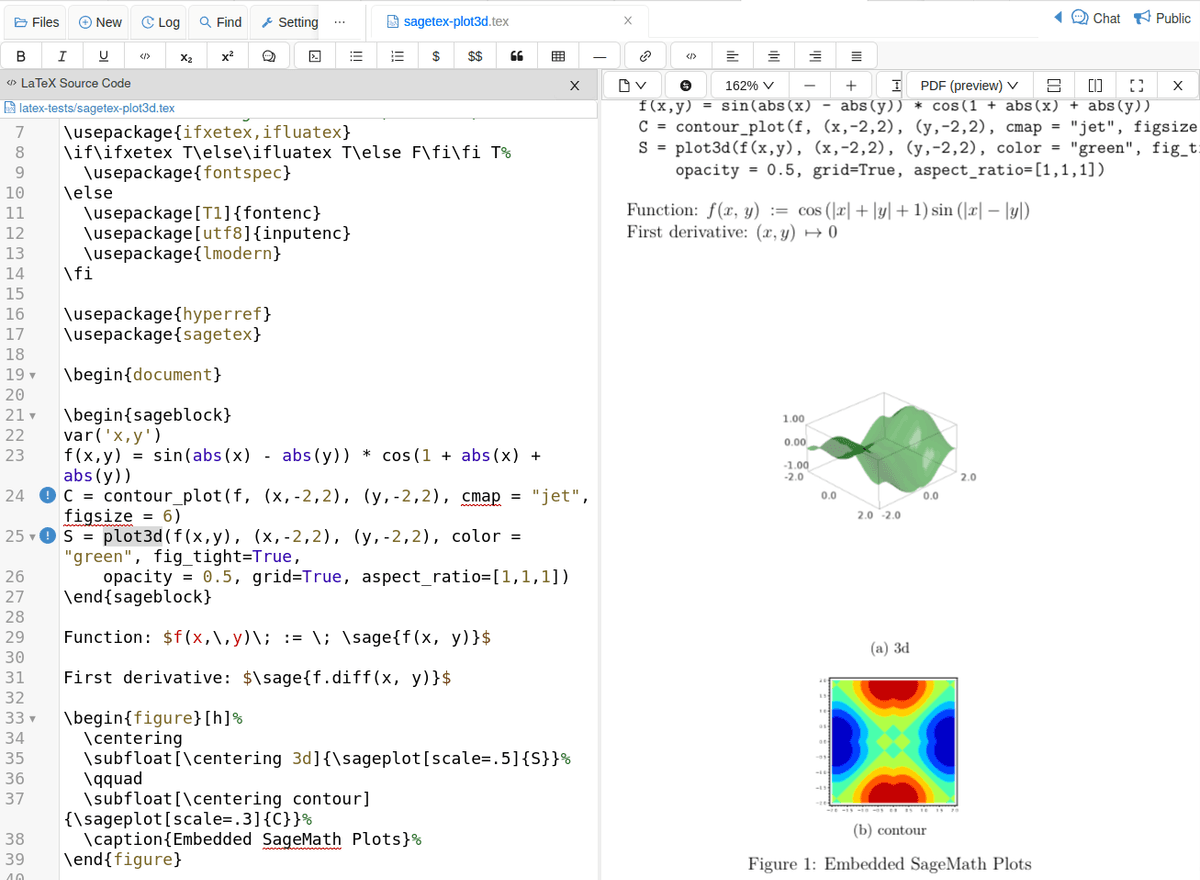Open the 162% zoom level dropdown
This screenshot has height=880, width=1200.
(748, 86)
